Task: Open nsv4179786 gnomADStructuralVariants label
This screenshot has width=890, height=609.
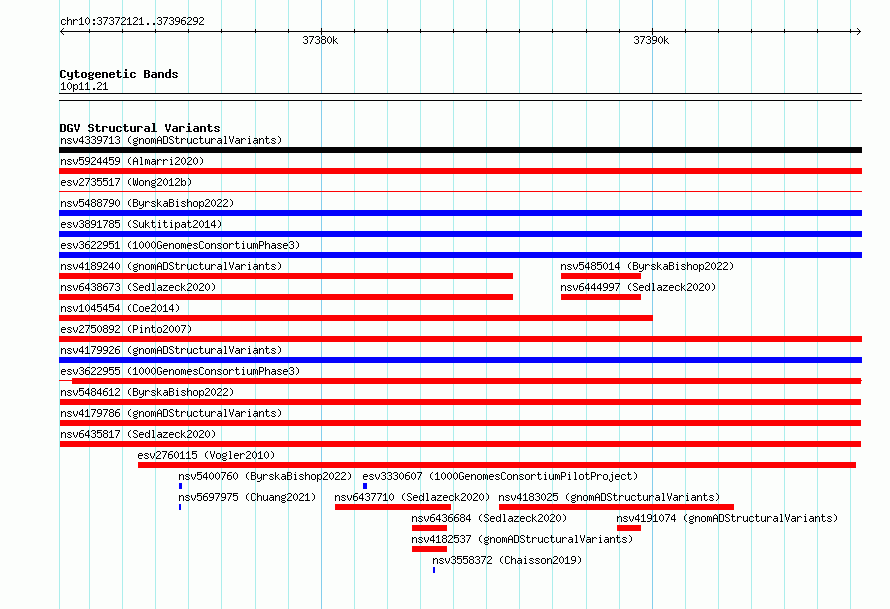Action: click(x=171, y=413)
